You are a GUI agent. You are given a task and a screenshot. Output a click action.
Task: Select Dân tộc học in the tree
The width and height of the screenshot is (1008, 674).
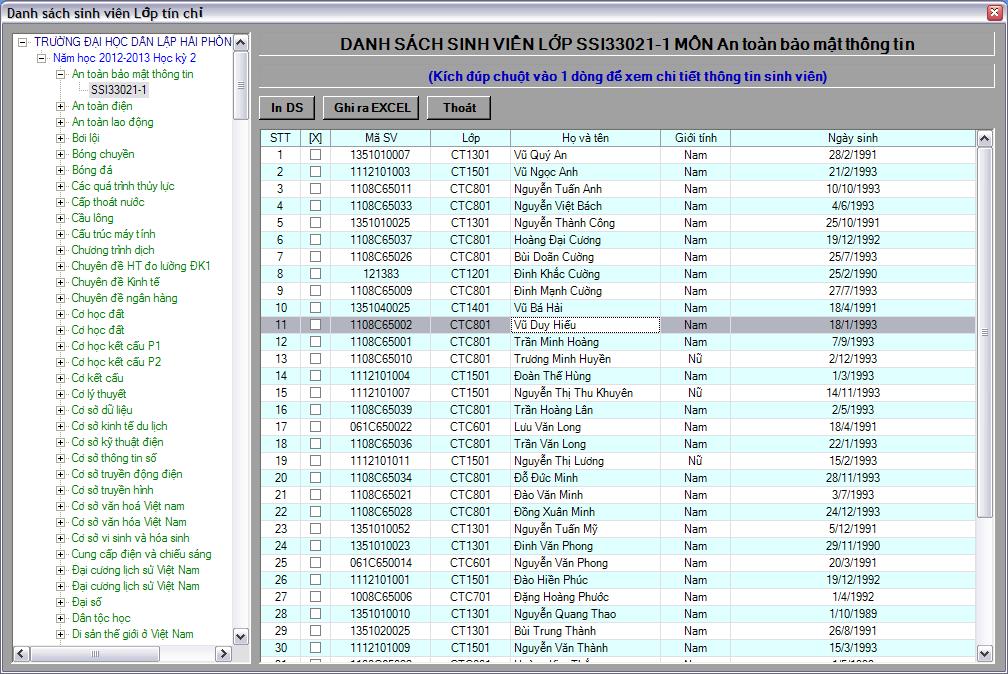[x=101, y=618]
